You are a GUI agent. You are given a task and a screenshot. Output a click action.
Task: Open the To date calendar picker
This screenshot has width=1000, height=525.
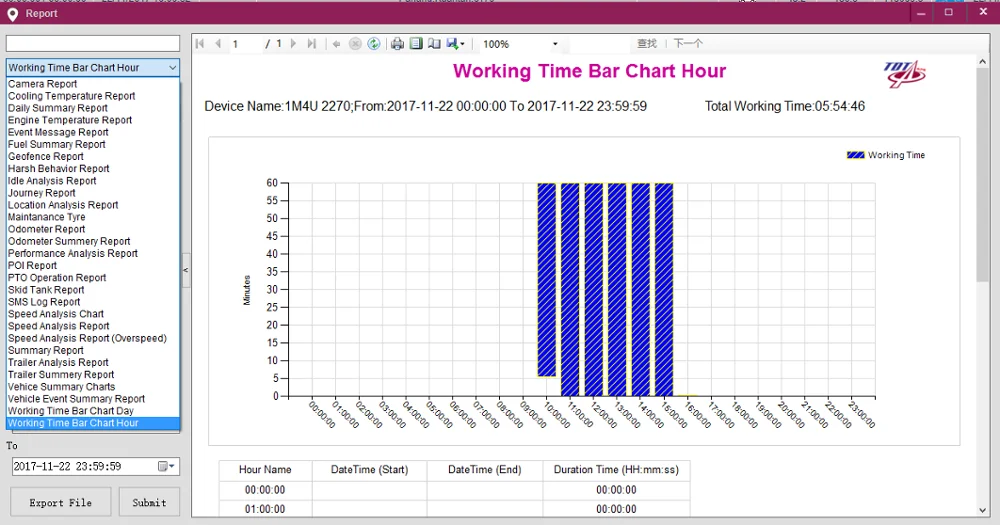tap(166, 466)
